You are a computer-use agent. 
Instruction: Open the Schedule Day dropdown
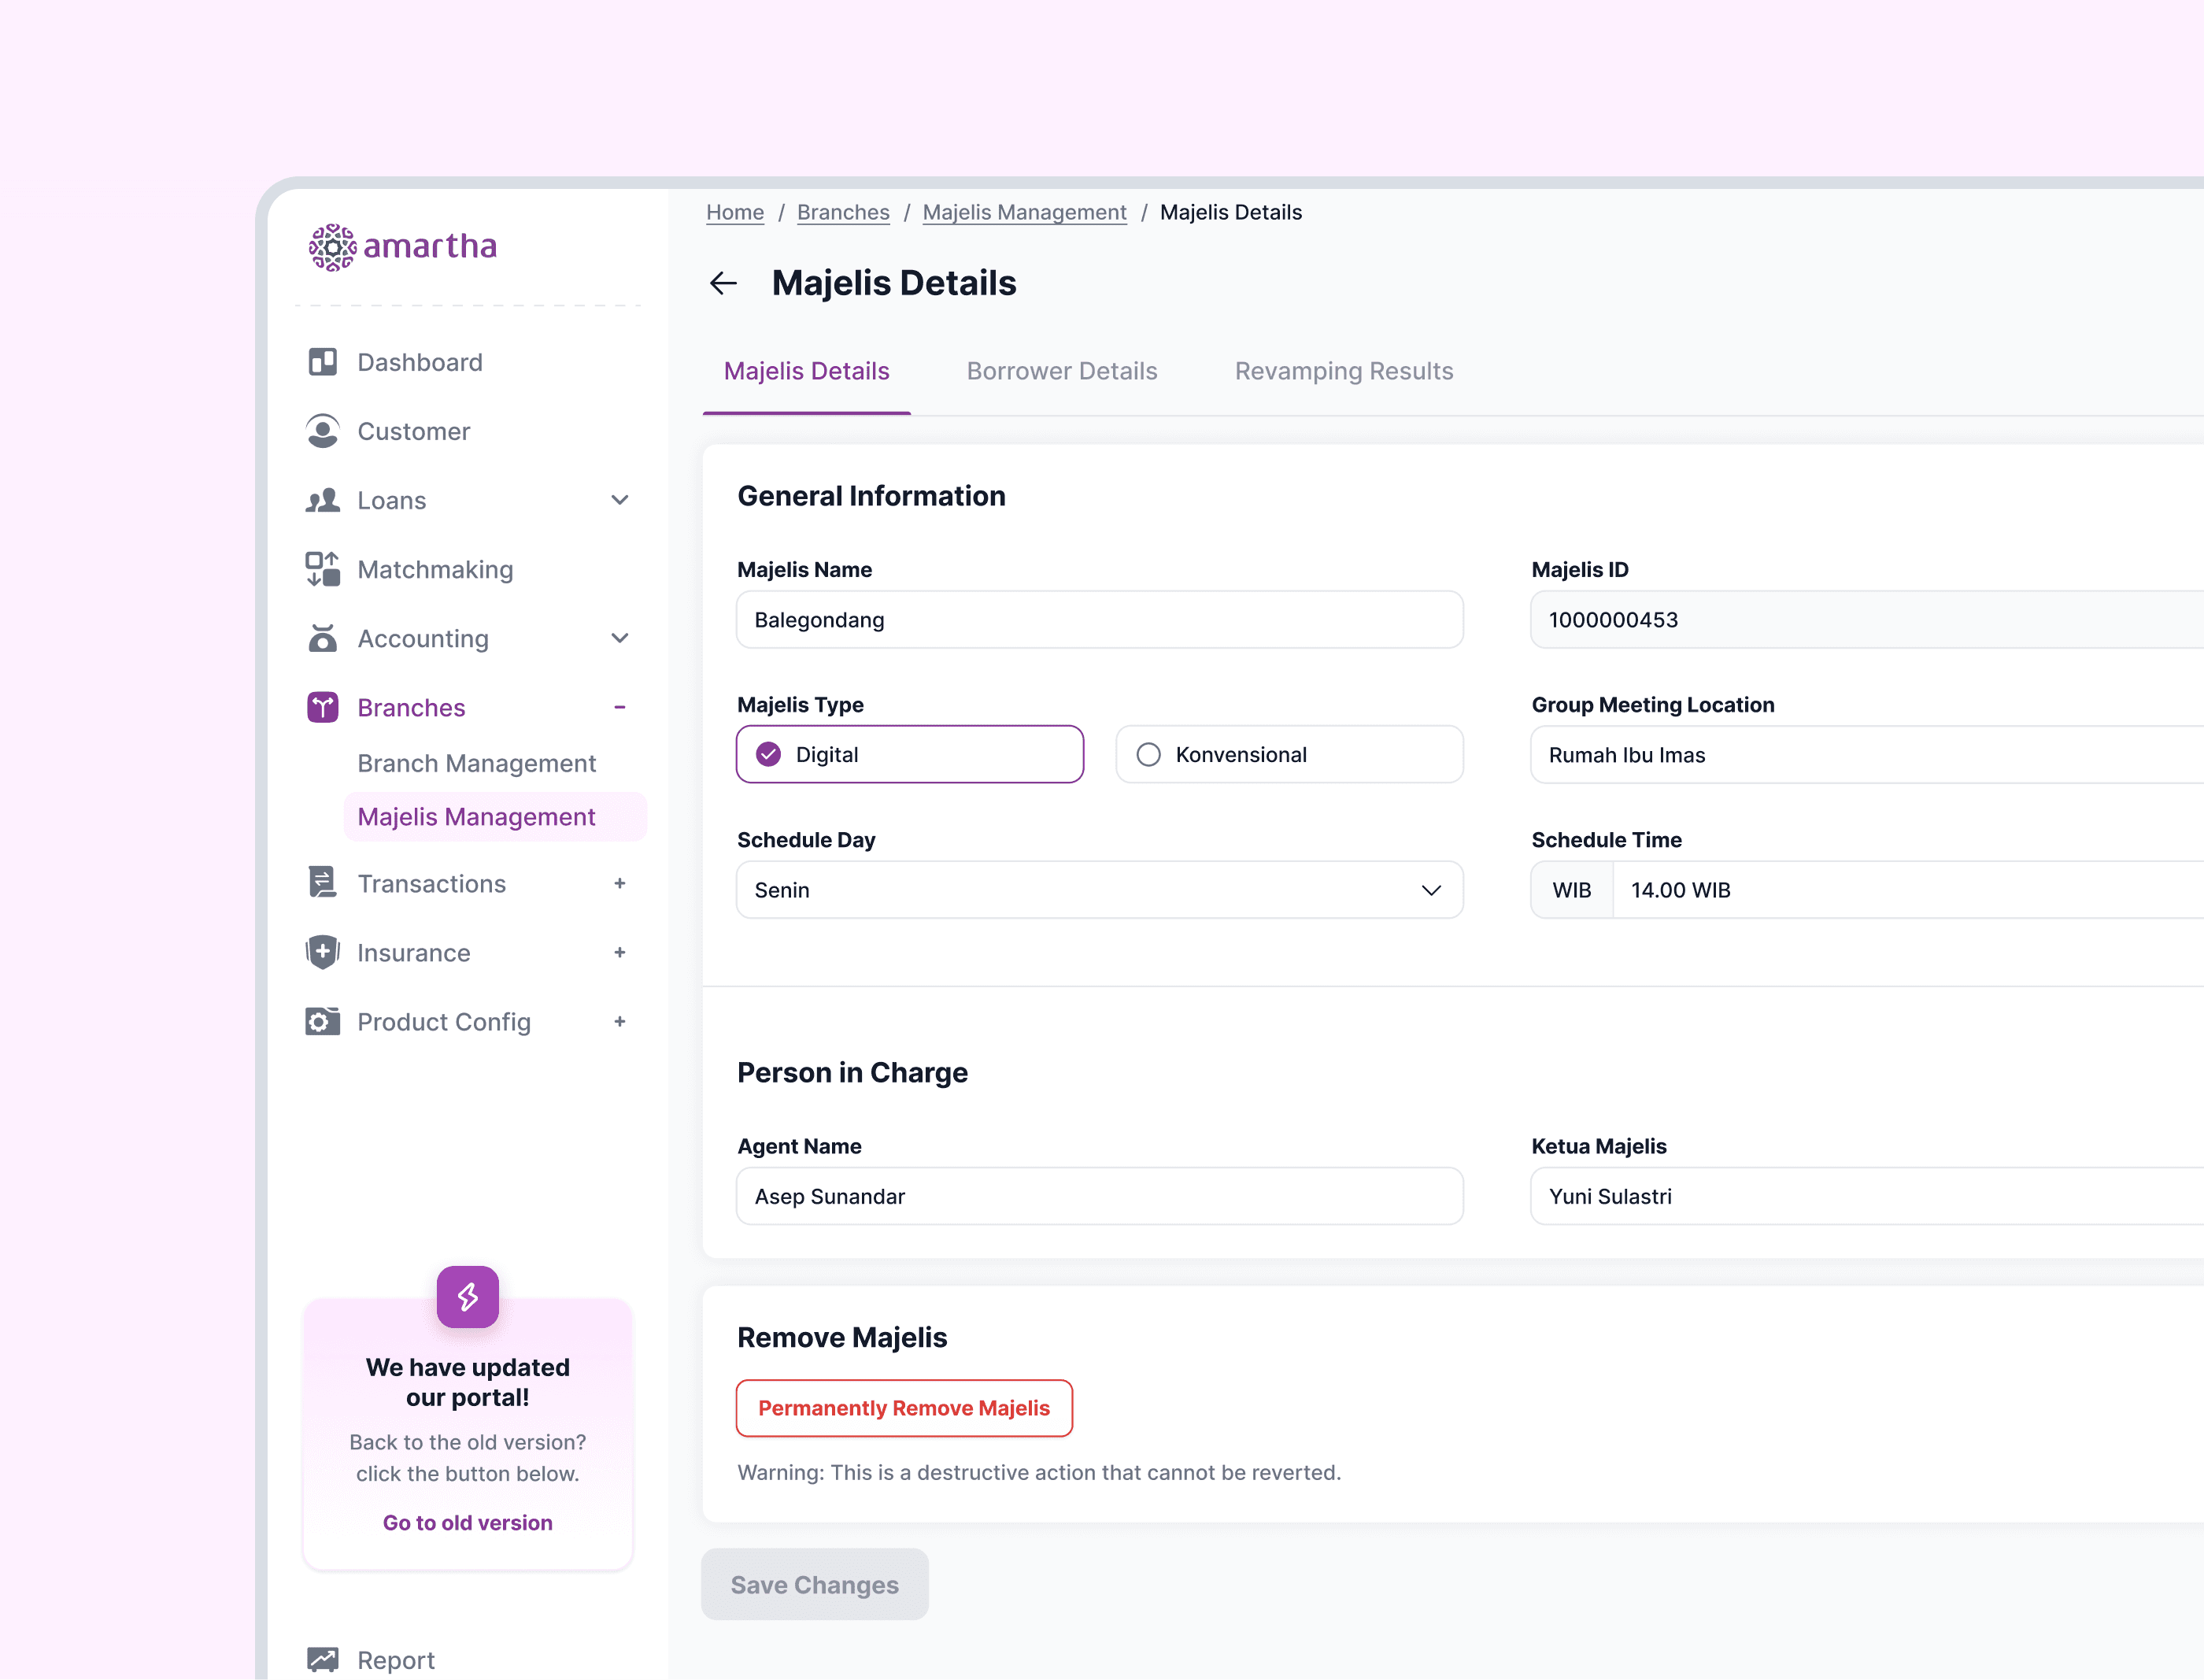click(1099, 889)
